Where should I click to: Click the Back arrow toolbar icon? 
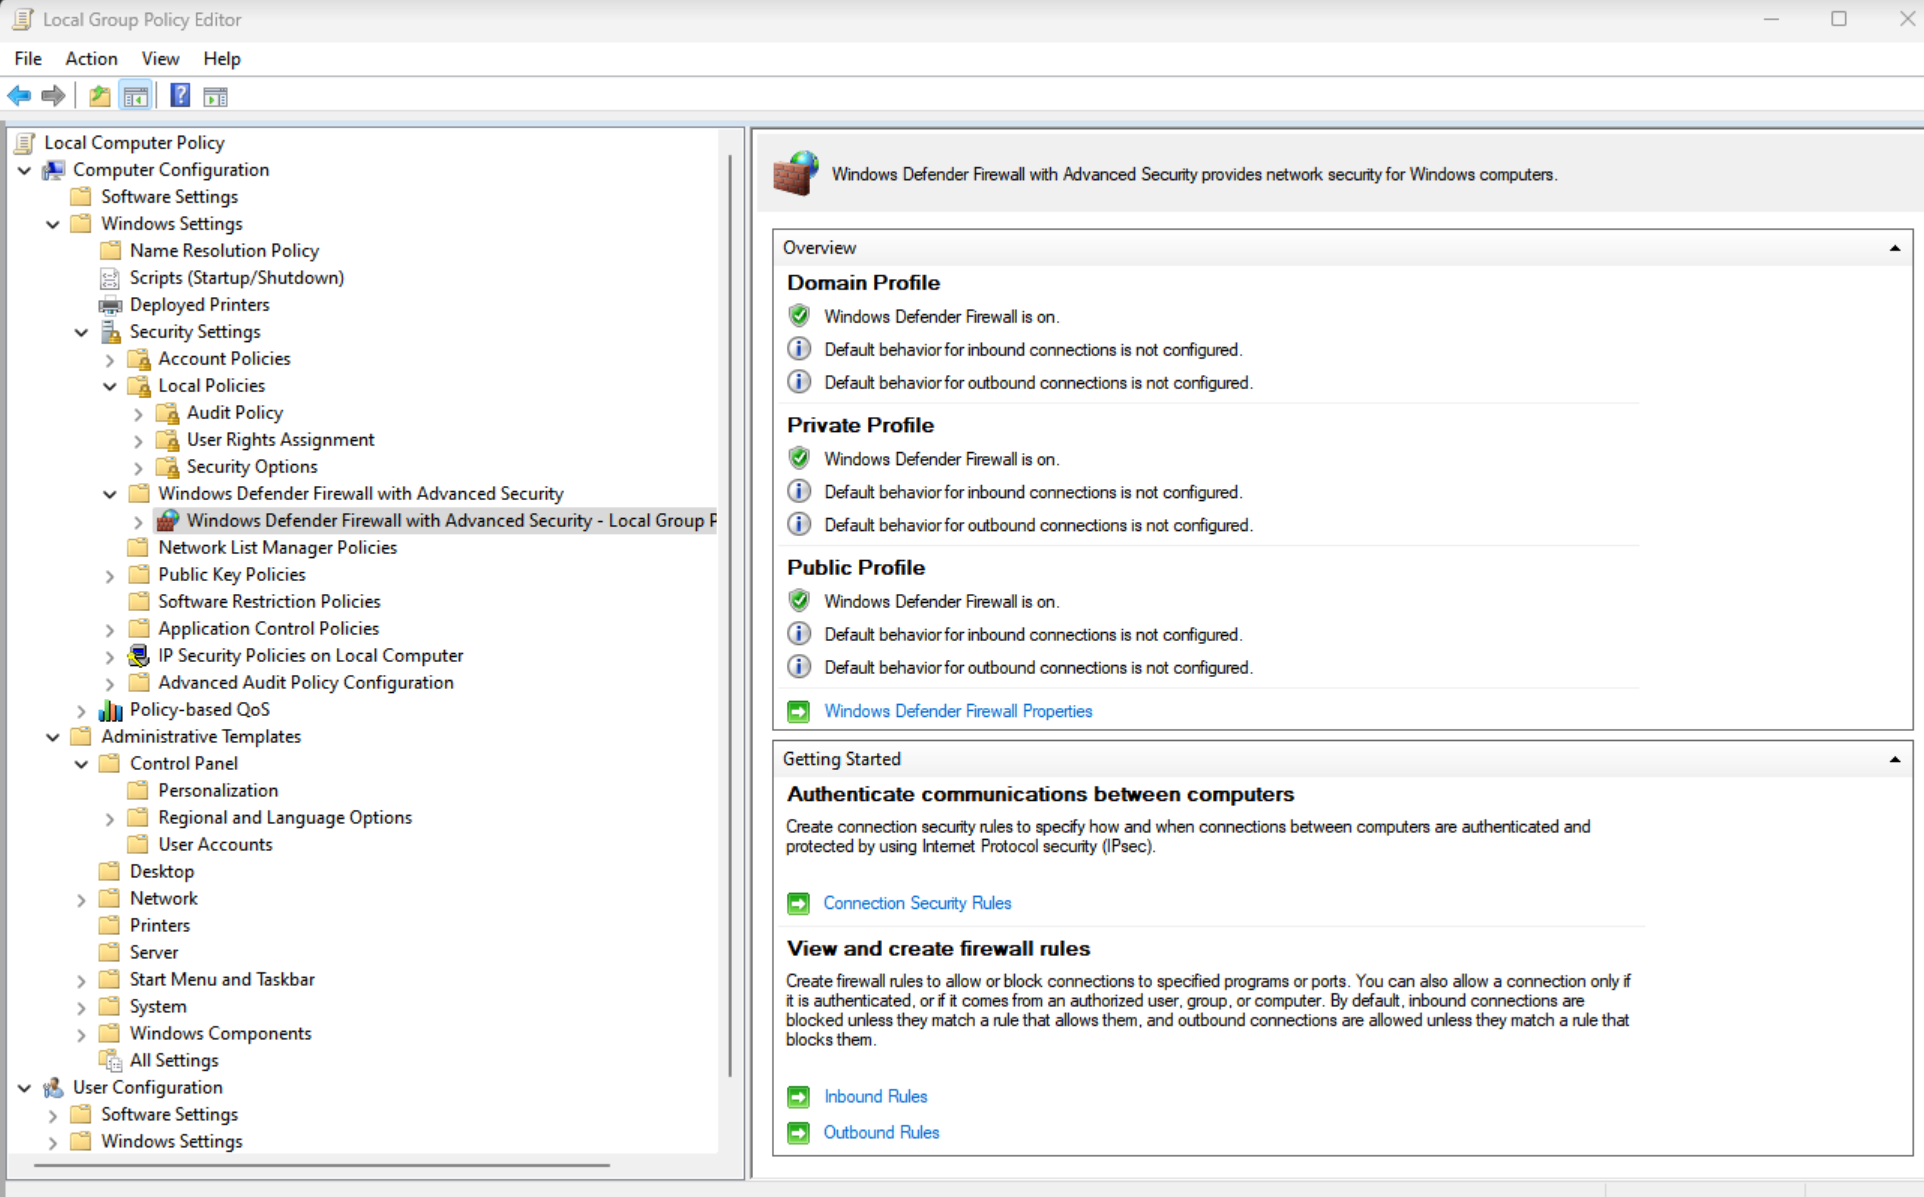click(19, 96)
